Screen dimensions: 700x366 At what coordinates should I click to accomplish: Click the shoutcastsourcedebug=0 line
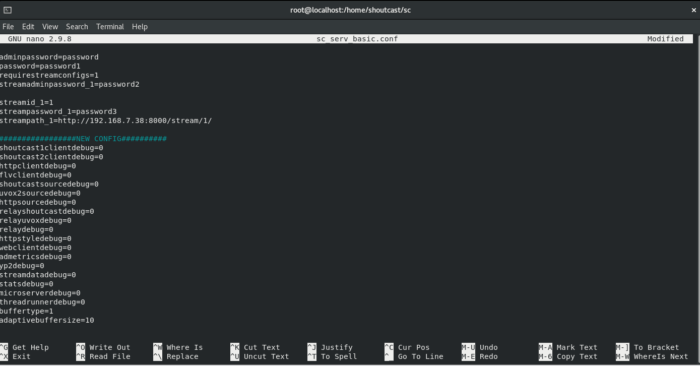49,184
